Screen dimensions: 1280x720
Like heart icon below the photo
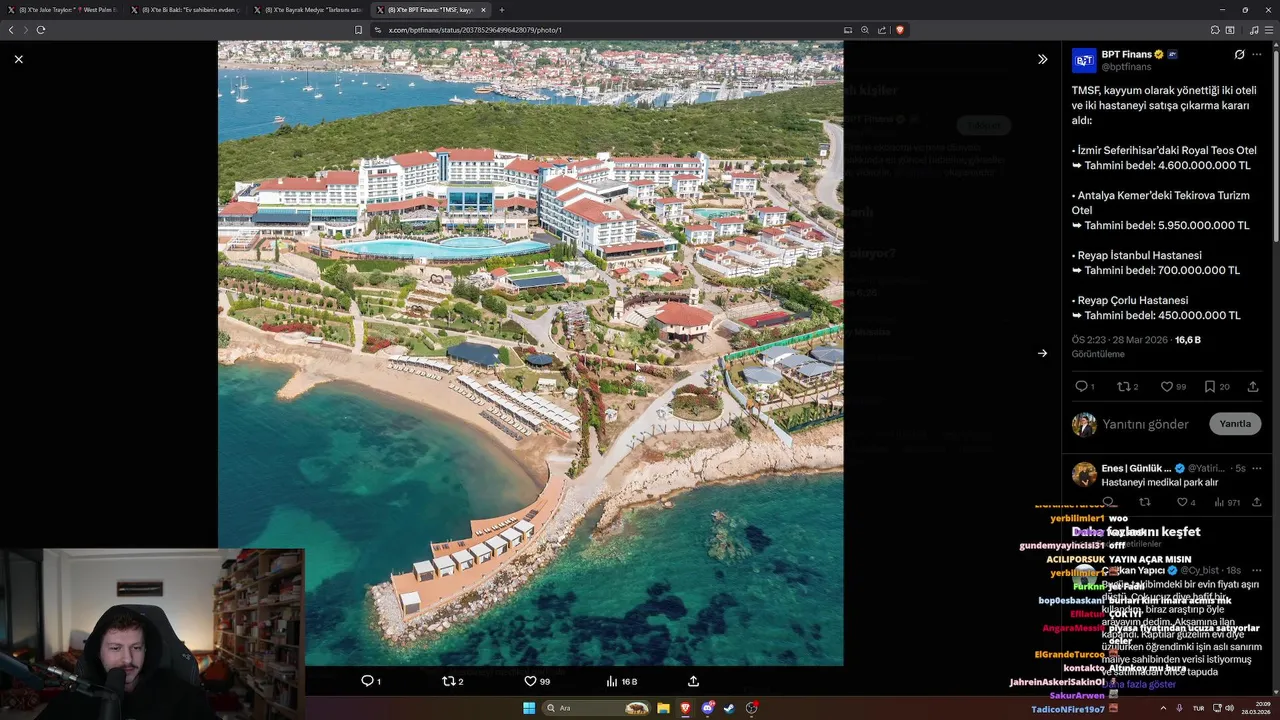click(537, 681)
